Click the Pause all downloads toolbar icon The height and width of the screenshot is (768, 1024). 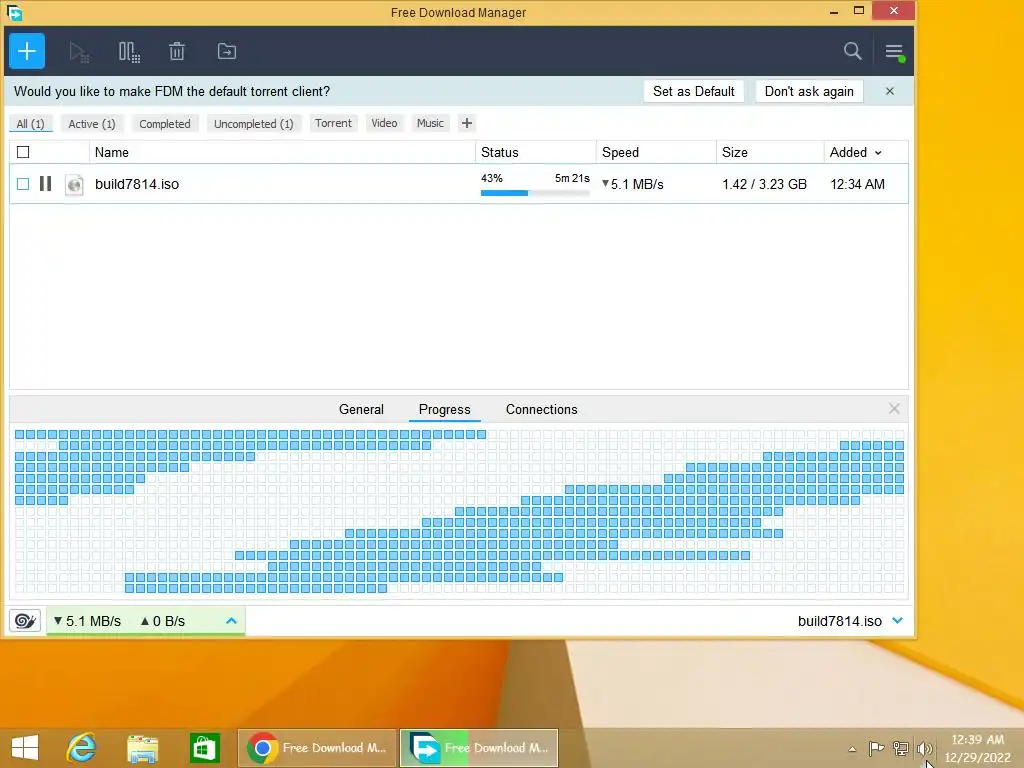tap(129, 52)
